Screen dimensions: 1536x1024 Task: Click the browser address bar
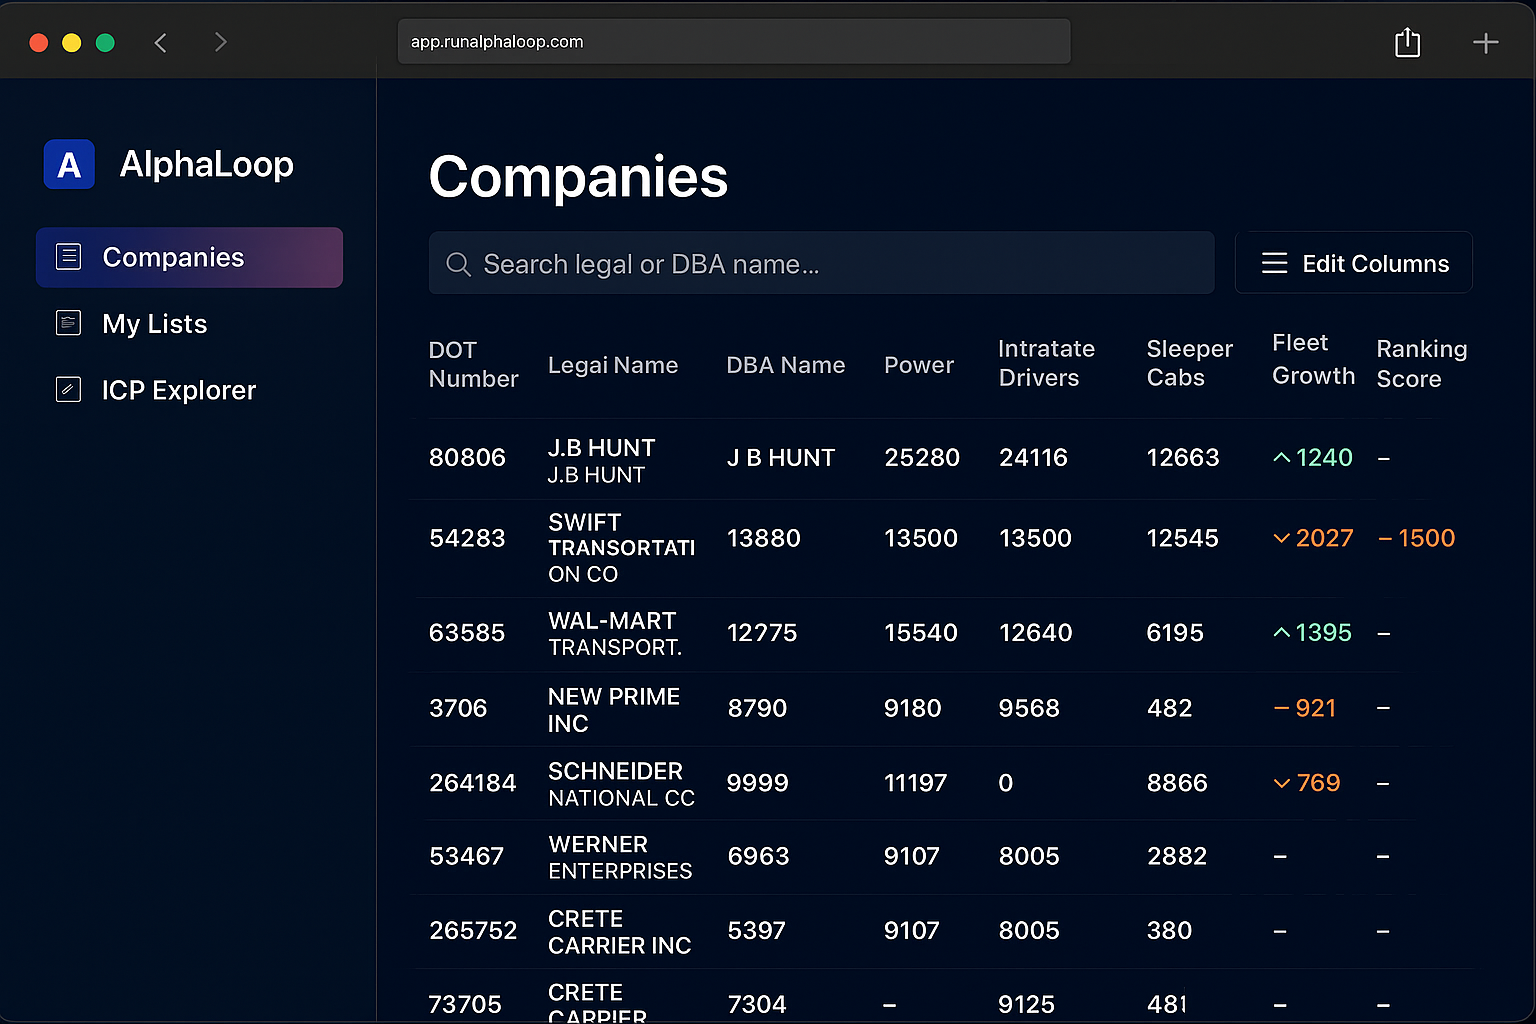[734, 41]
